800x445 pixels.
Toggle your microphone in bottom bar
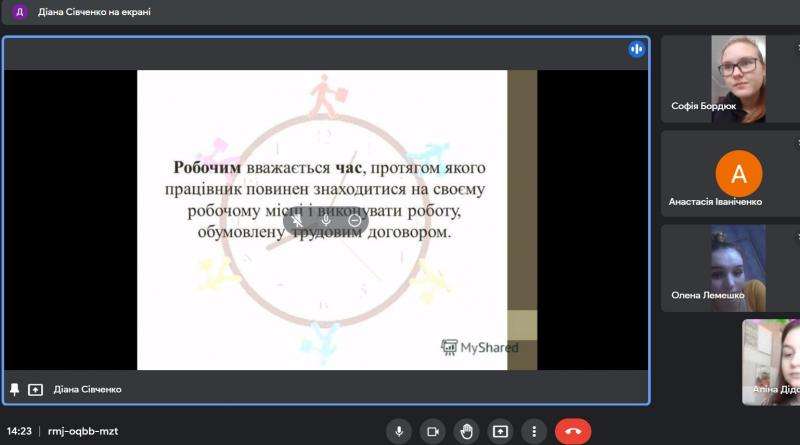click(399, 431)
